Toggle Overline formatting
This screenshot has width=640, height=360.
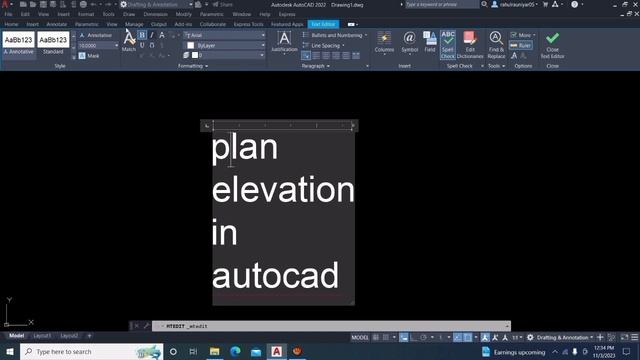pos(152,45)
